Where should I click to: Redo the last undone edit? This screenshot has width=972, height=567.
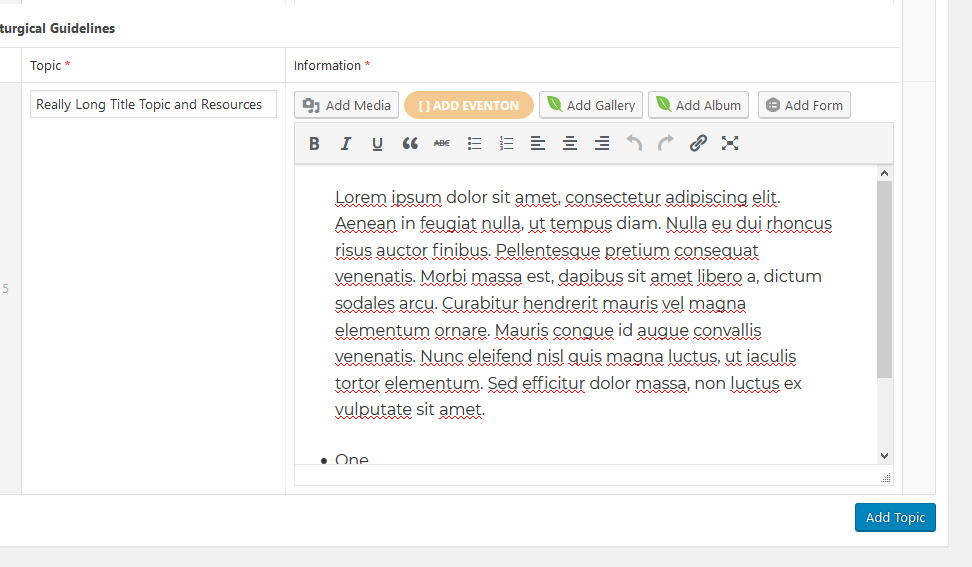(666, 143)
